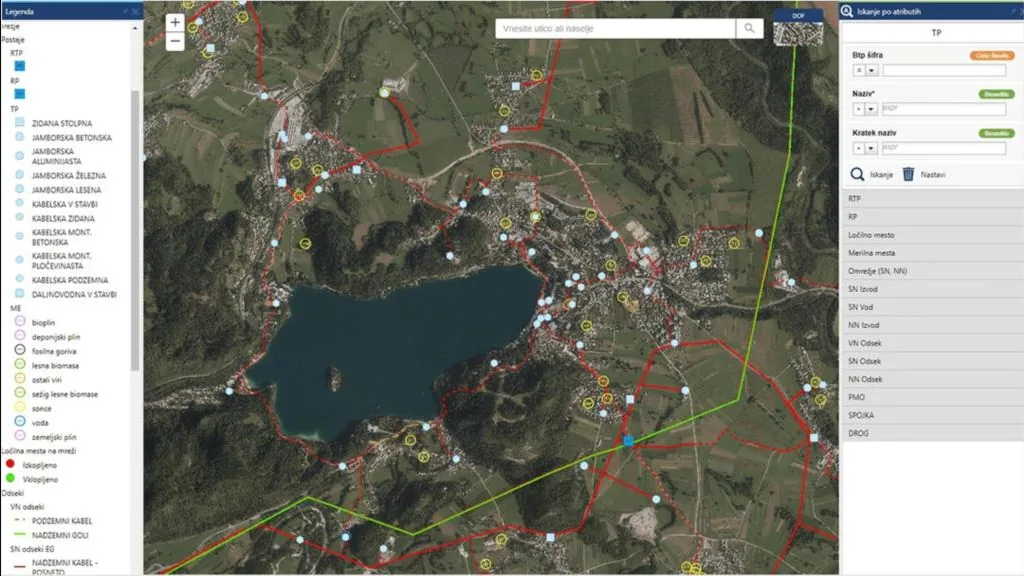Screen dimensions: 1024x576
Task: Click the Kratek naziv expression field
Action: click(944, 148)
